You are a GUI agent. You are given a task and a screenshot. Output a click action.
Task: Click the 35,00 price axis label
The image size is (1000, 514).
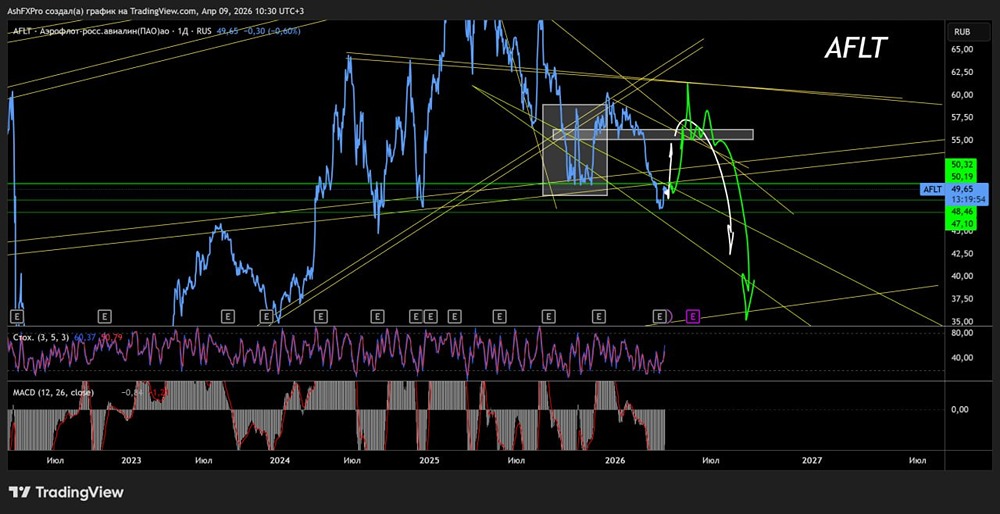[x=962, y=321]
